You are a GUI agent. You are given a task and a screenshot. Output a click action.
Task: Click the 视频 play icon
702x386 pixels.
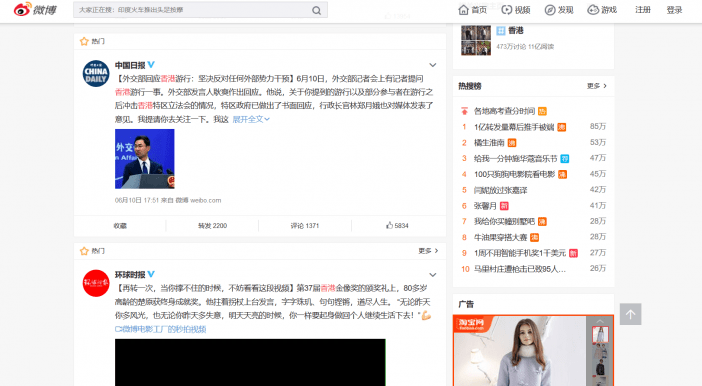[506, 10]
